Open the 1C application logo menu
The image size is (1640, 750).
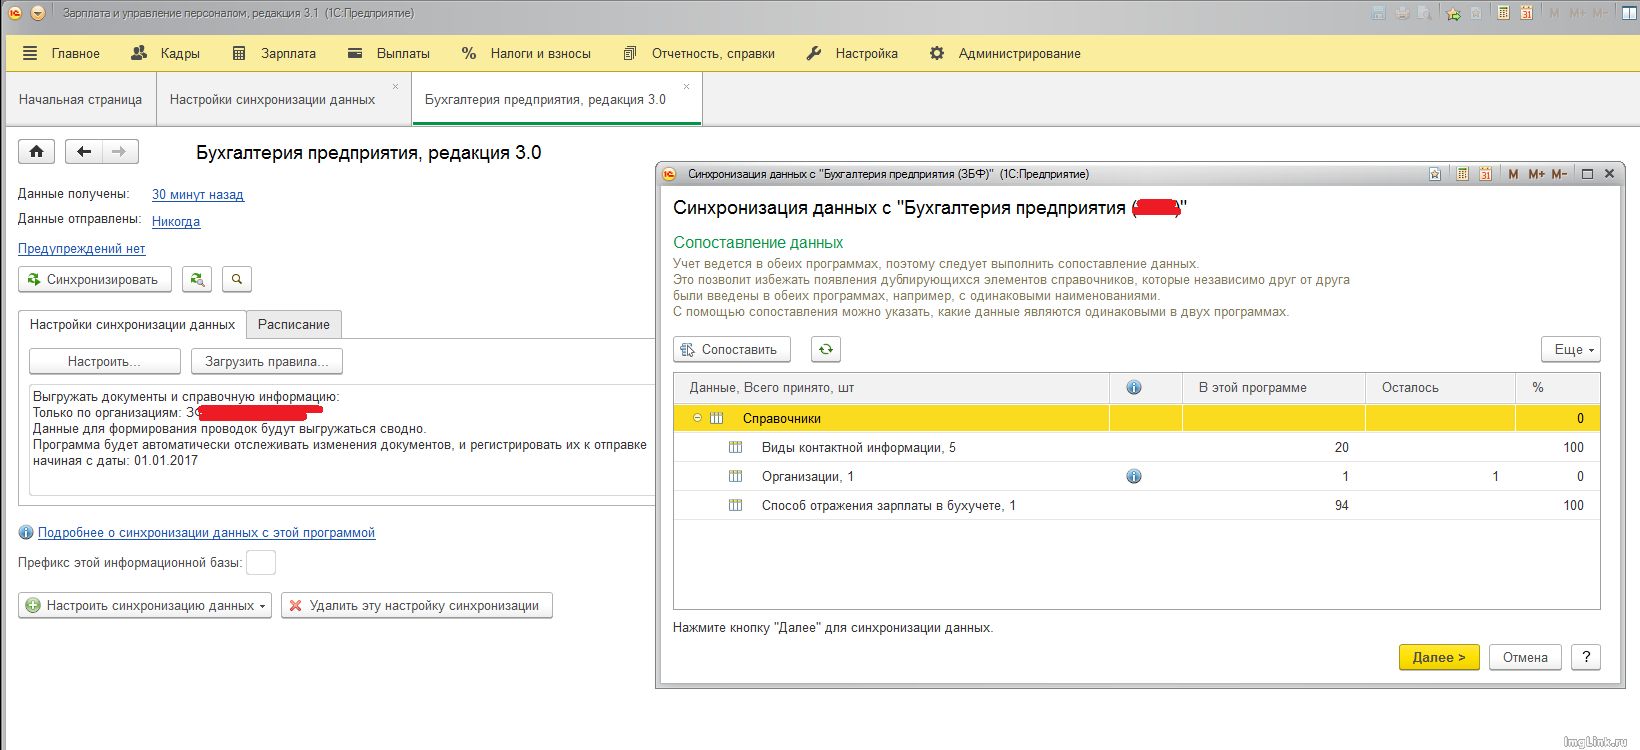(15, 13)
